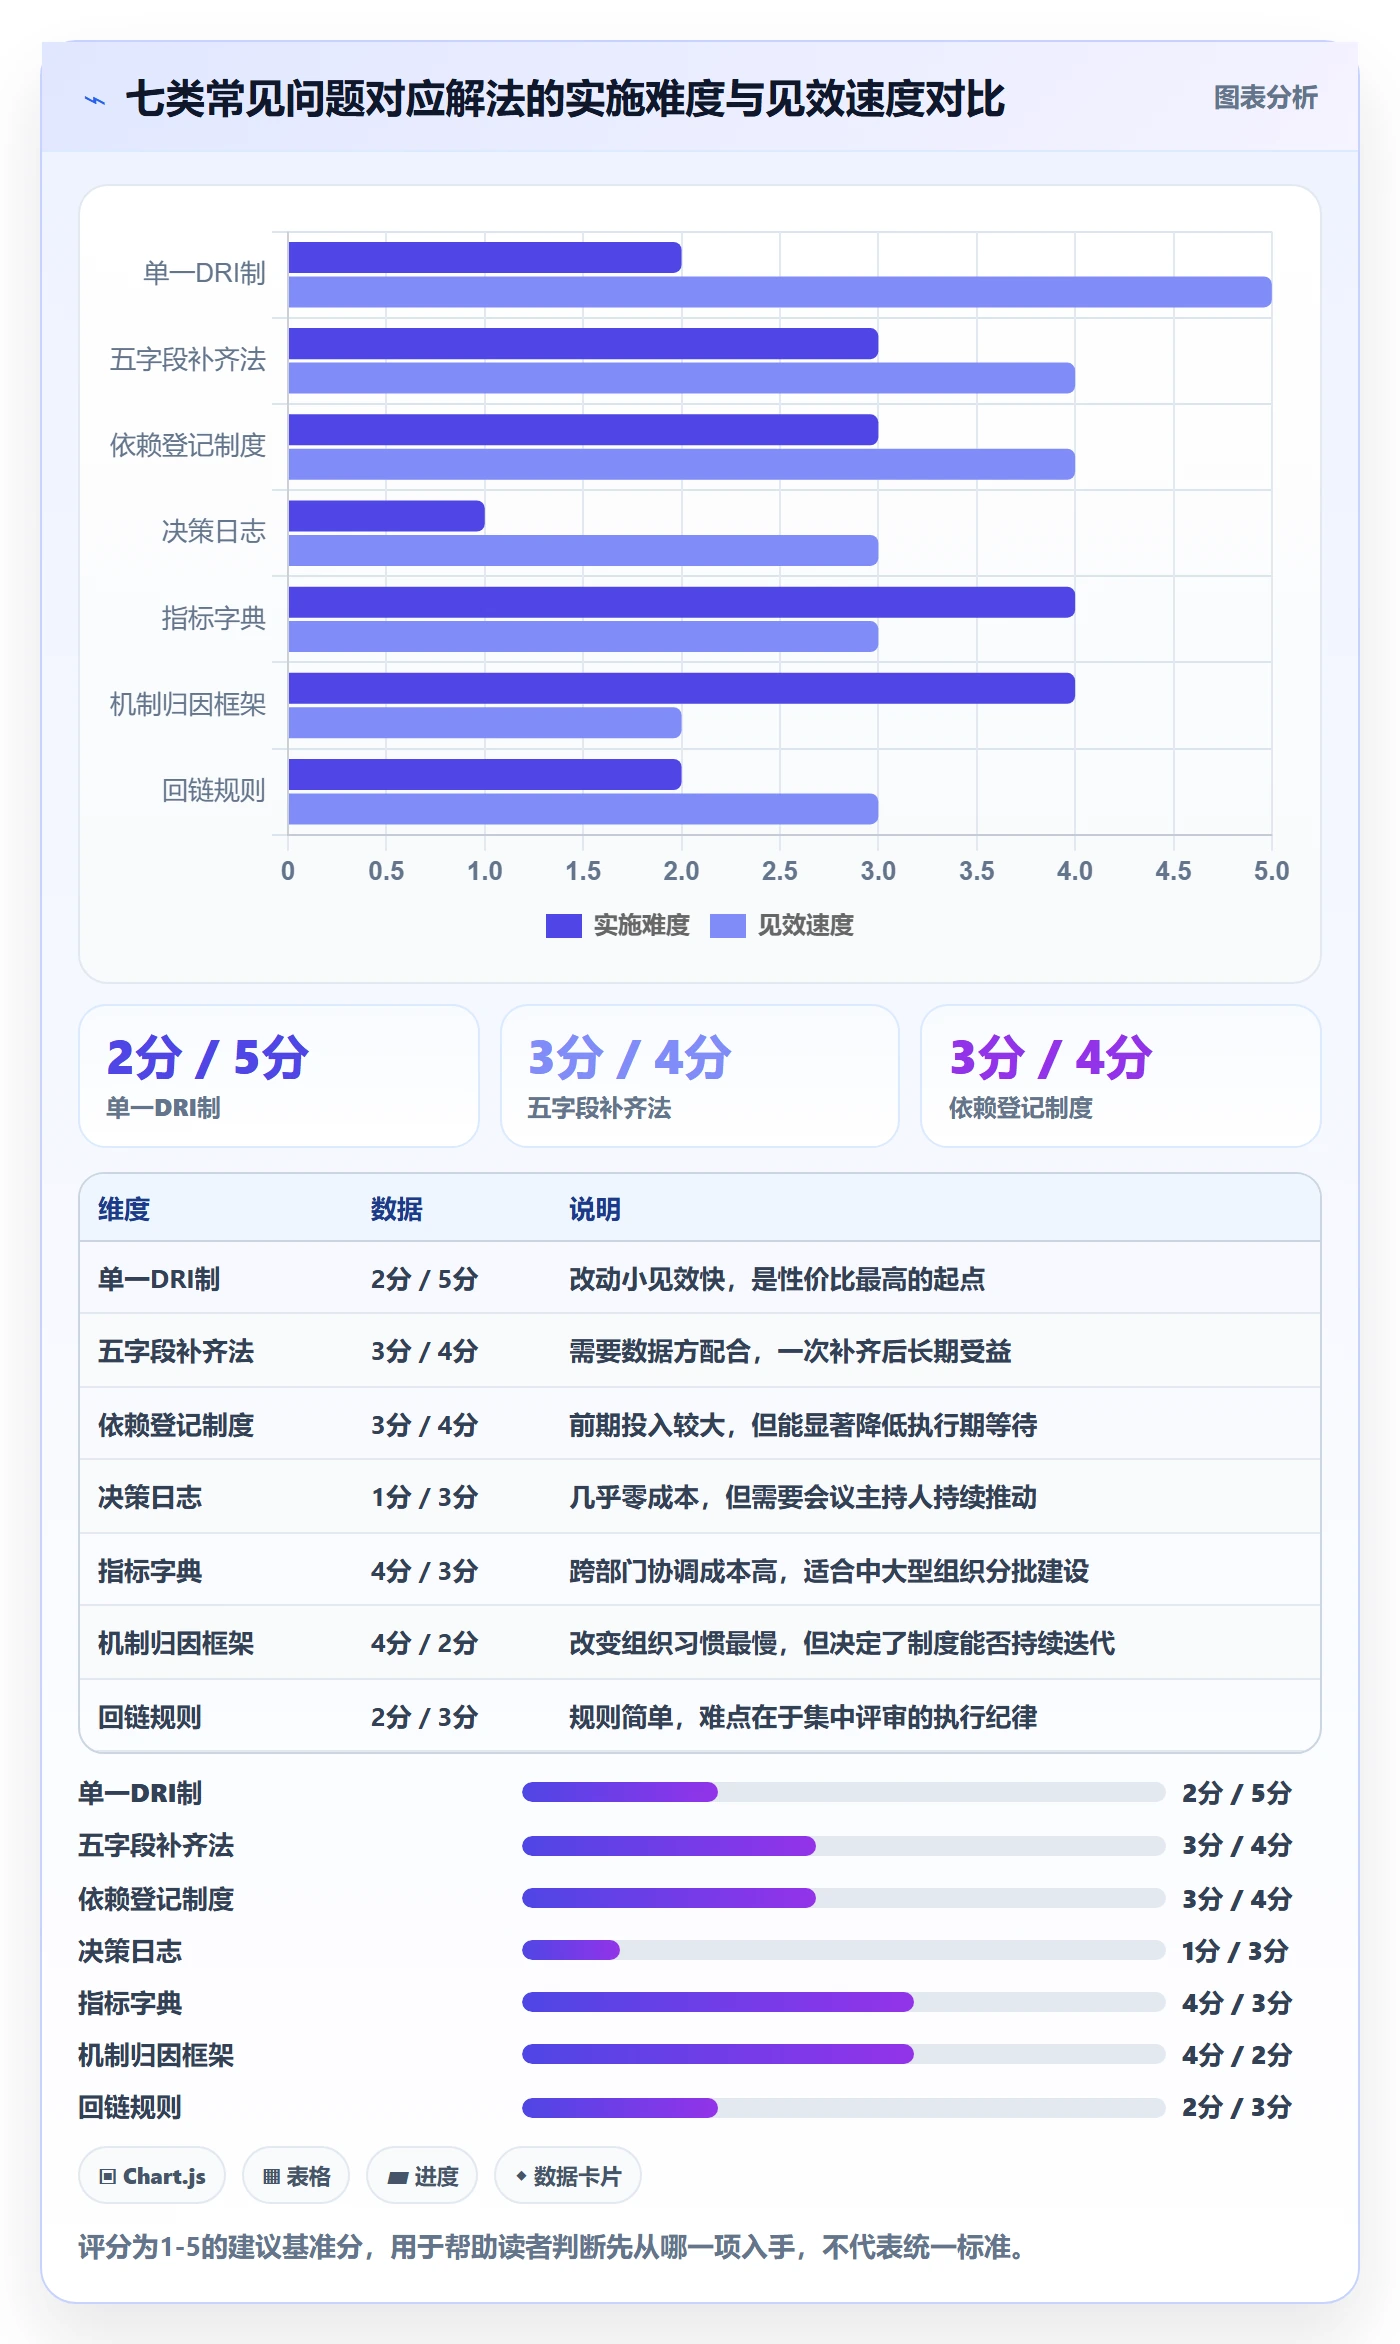Image resolution: width=1400 pixels, height=2344 pixels.
Task: Click the 图表分析 label in header
Action: (x=1265, y=98)
